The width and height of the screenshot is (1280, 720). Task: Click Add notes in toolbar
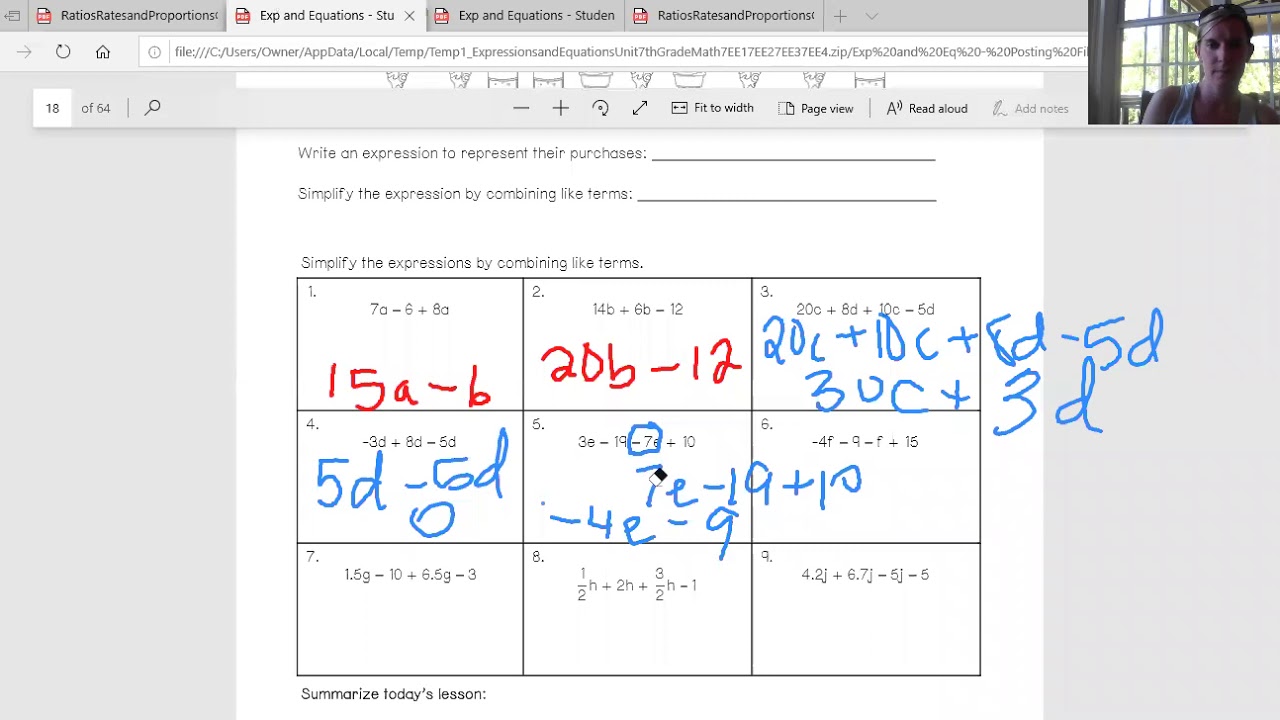(x=1030, y=108)
